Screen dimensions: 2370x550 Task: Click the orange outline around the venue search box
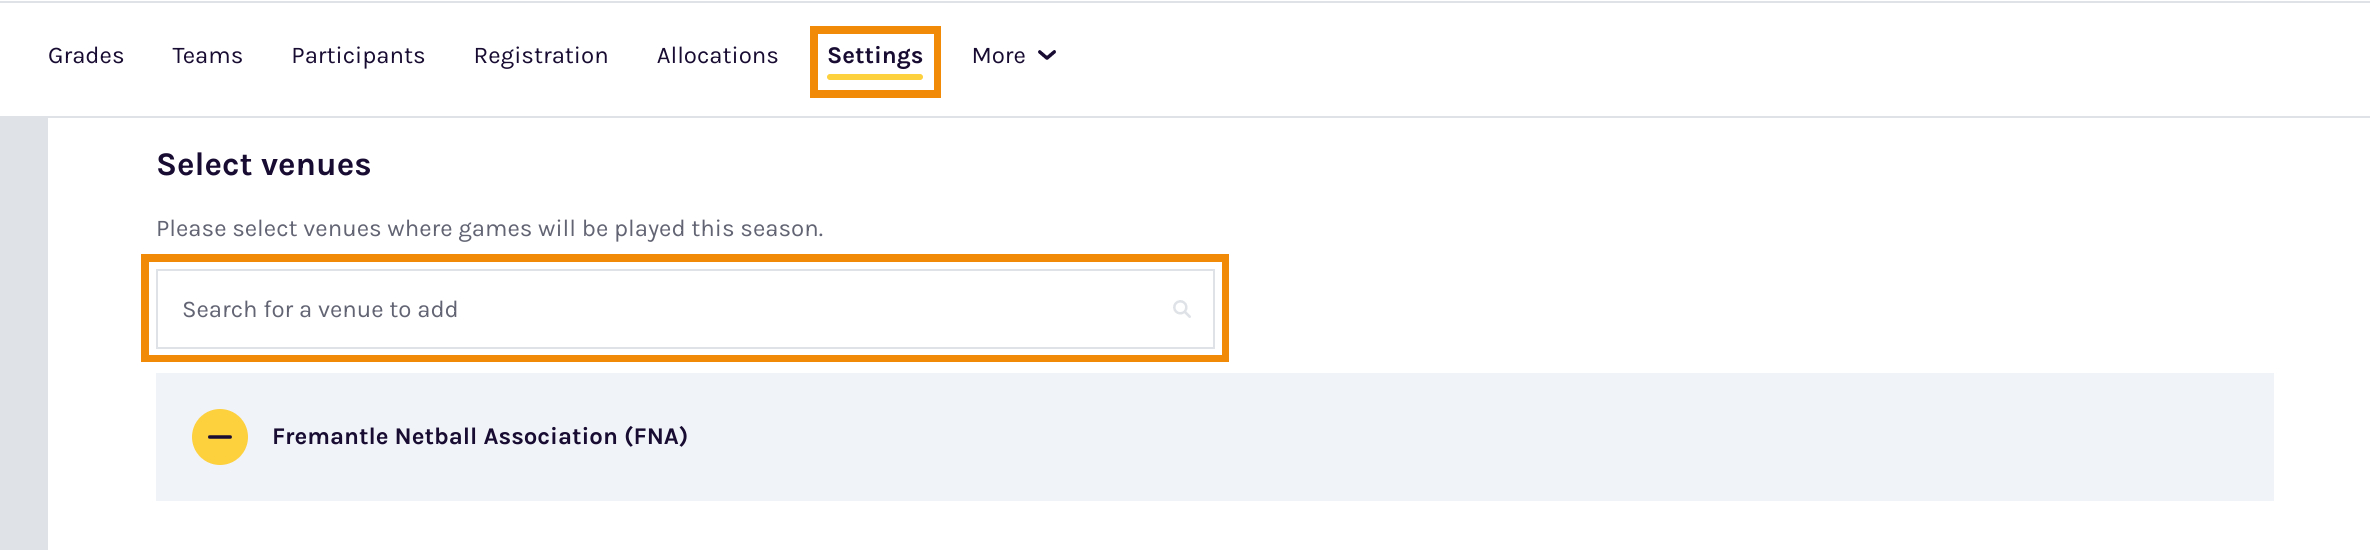click(685, 258)
